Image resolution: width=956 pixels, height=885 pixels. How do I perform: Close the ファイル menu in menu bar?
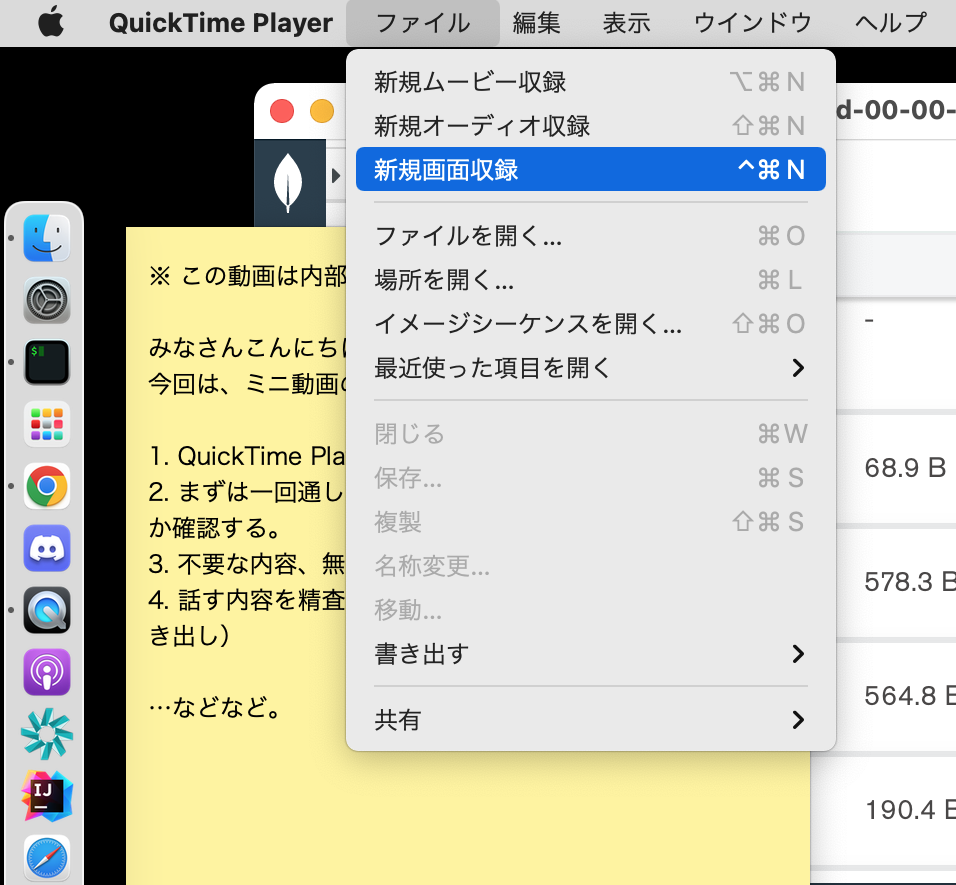pyautogui.click(x=423, y=23)
